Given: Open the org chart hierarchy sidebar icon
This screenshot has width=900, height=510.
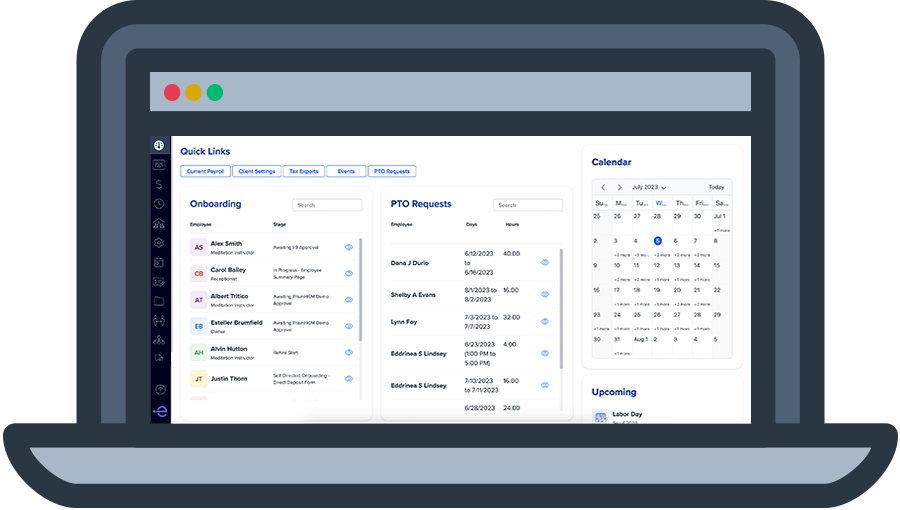Looking at the screenshot, I should pyautogui.click(x=159, y=340).
